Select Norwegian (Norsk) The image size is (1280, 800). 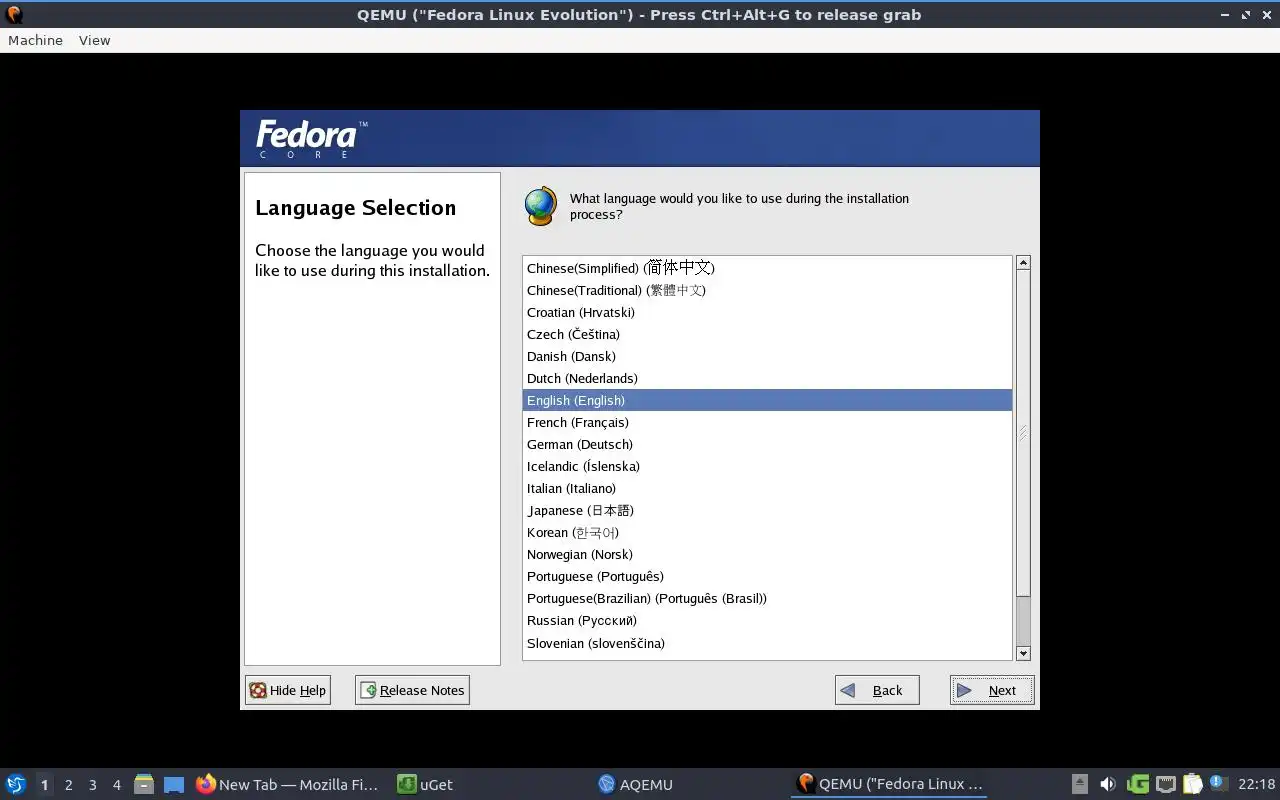767,554
